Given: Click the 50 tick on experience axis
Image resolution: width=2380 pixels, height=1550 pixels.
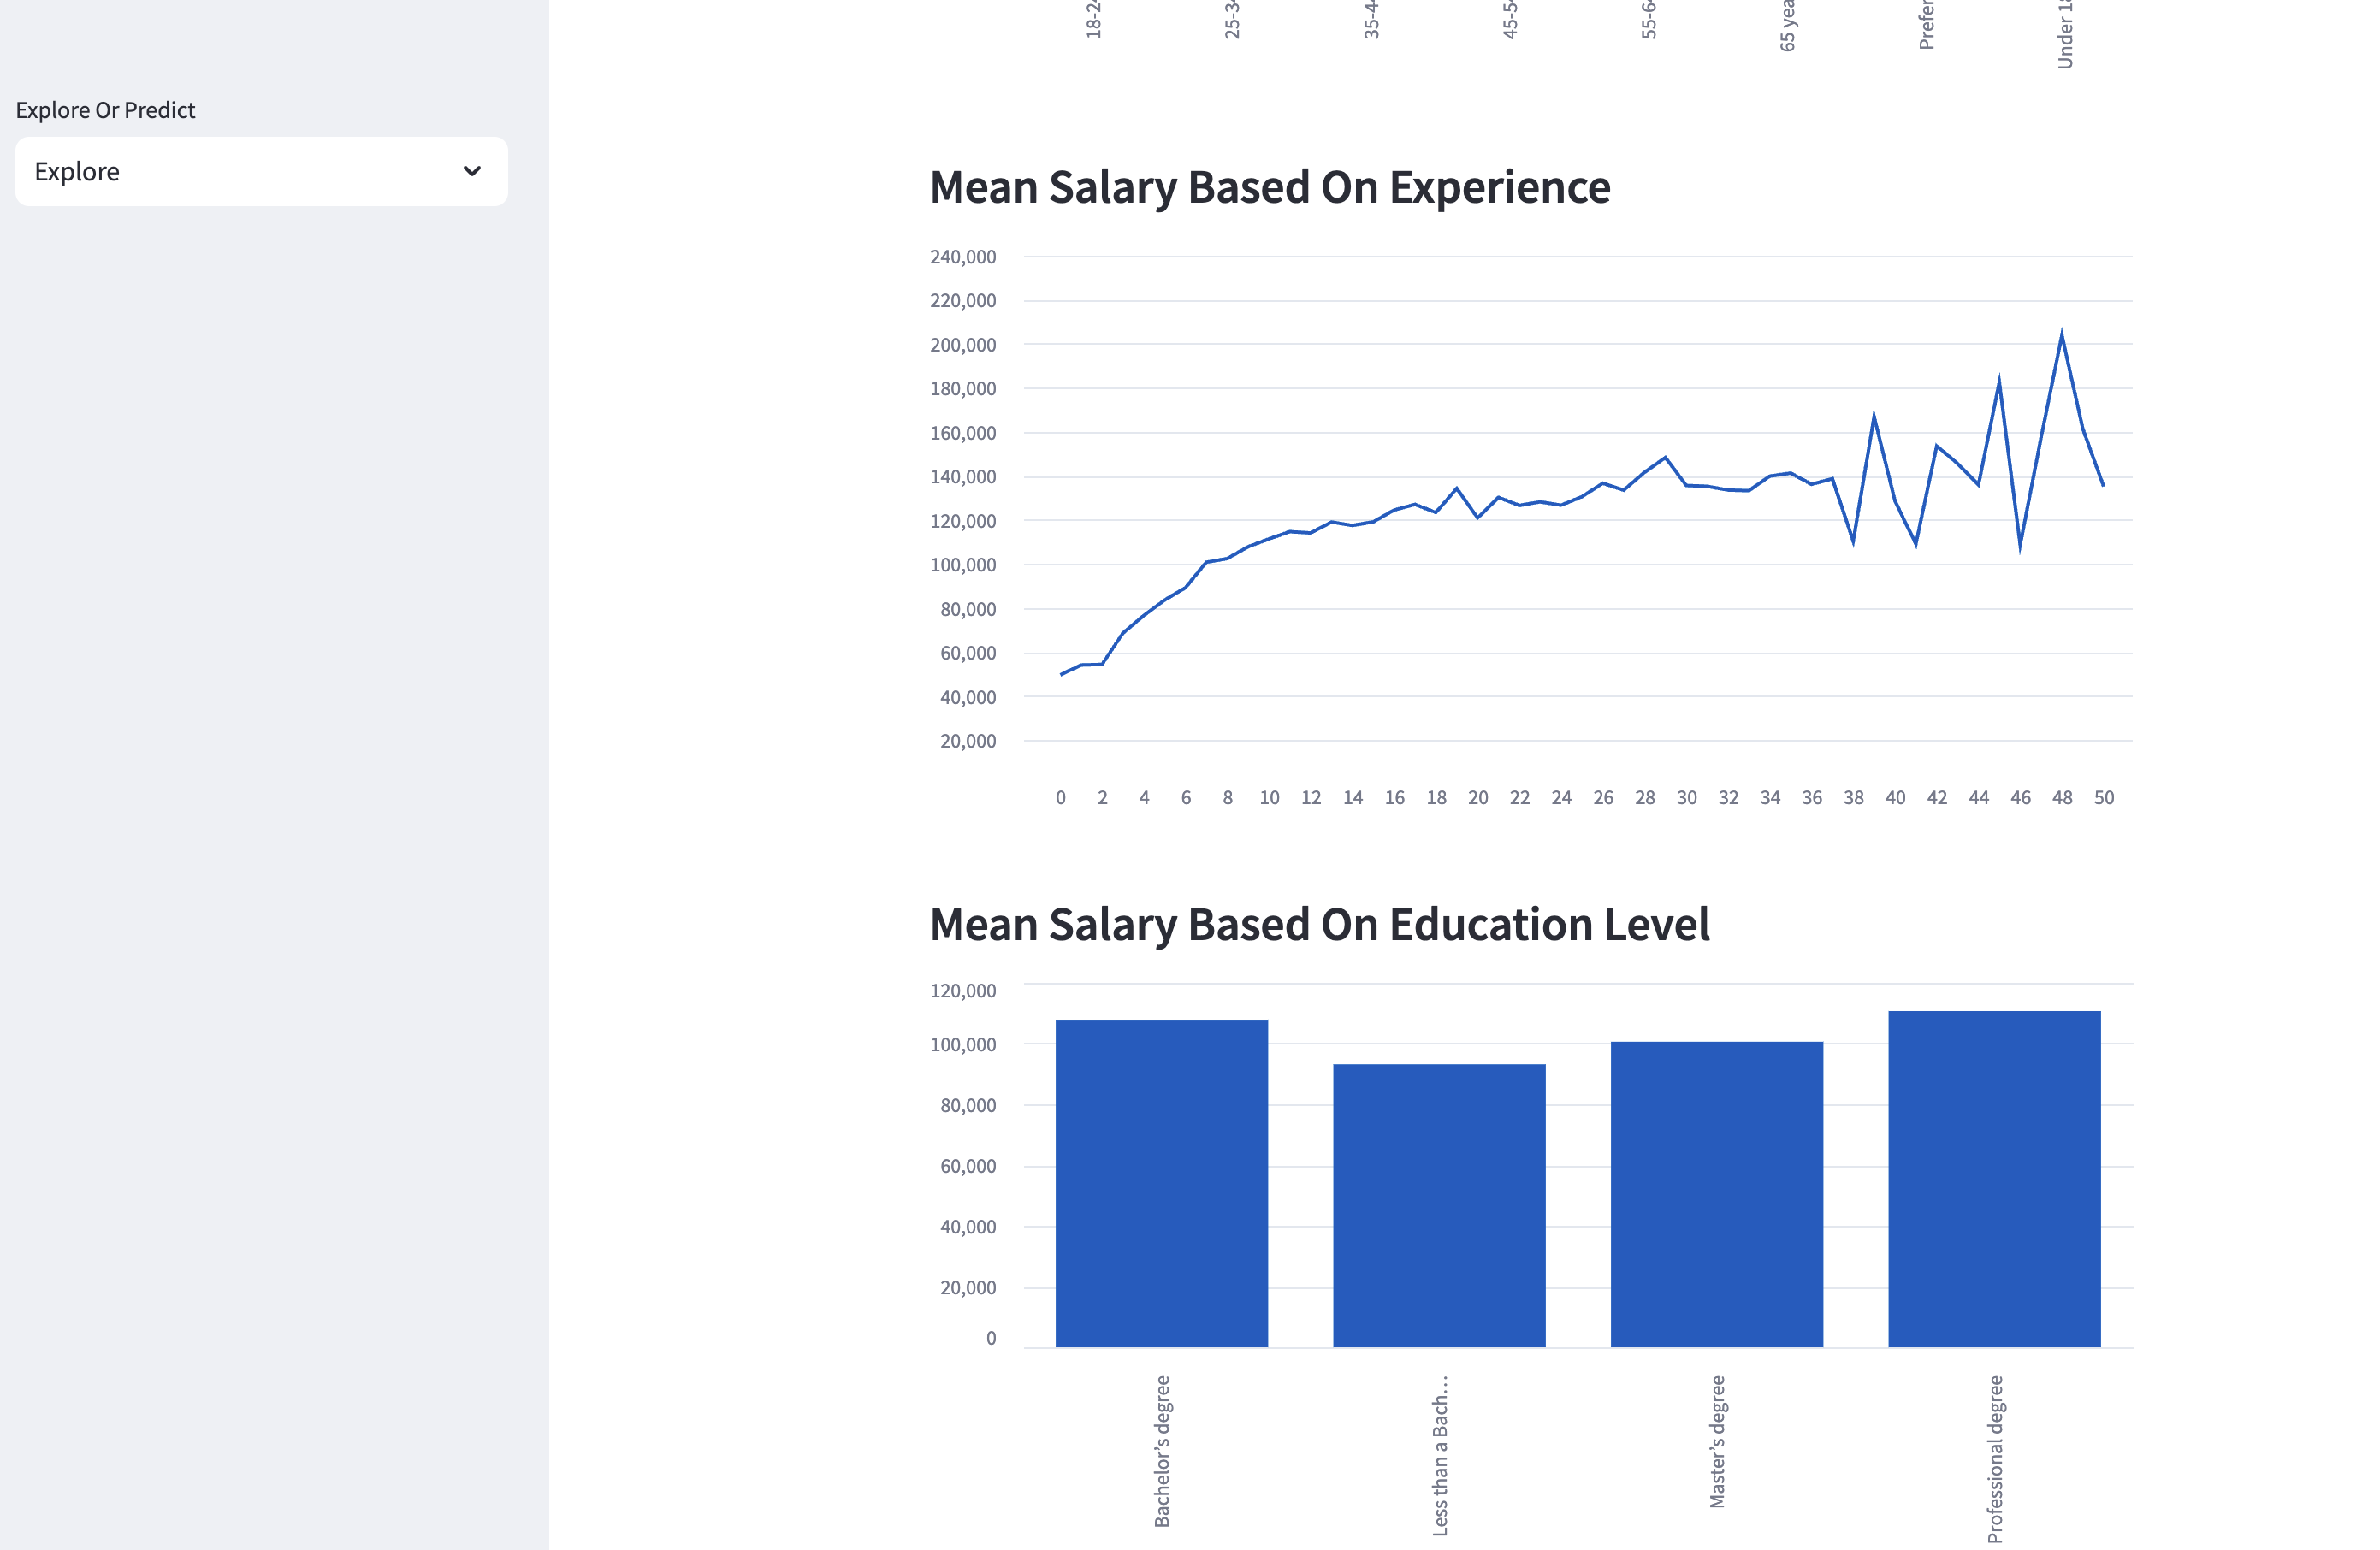Looking at the screenshot, I should click(x=2103, y=797).
